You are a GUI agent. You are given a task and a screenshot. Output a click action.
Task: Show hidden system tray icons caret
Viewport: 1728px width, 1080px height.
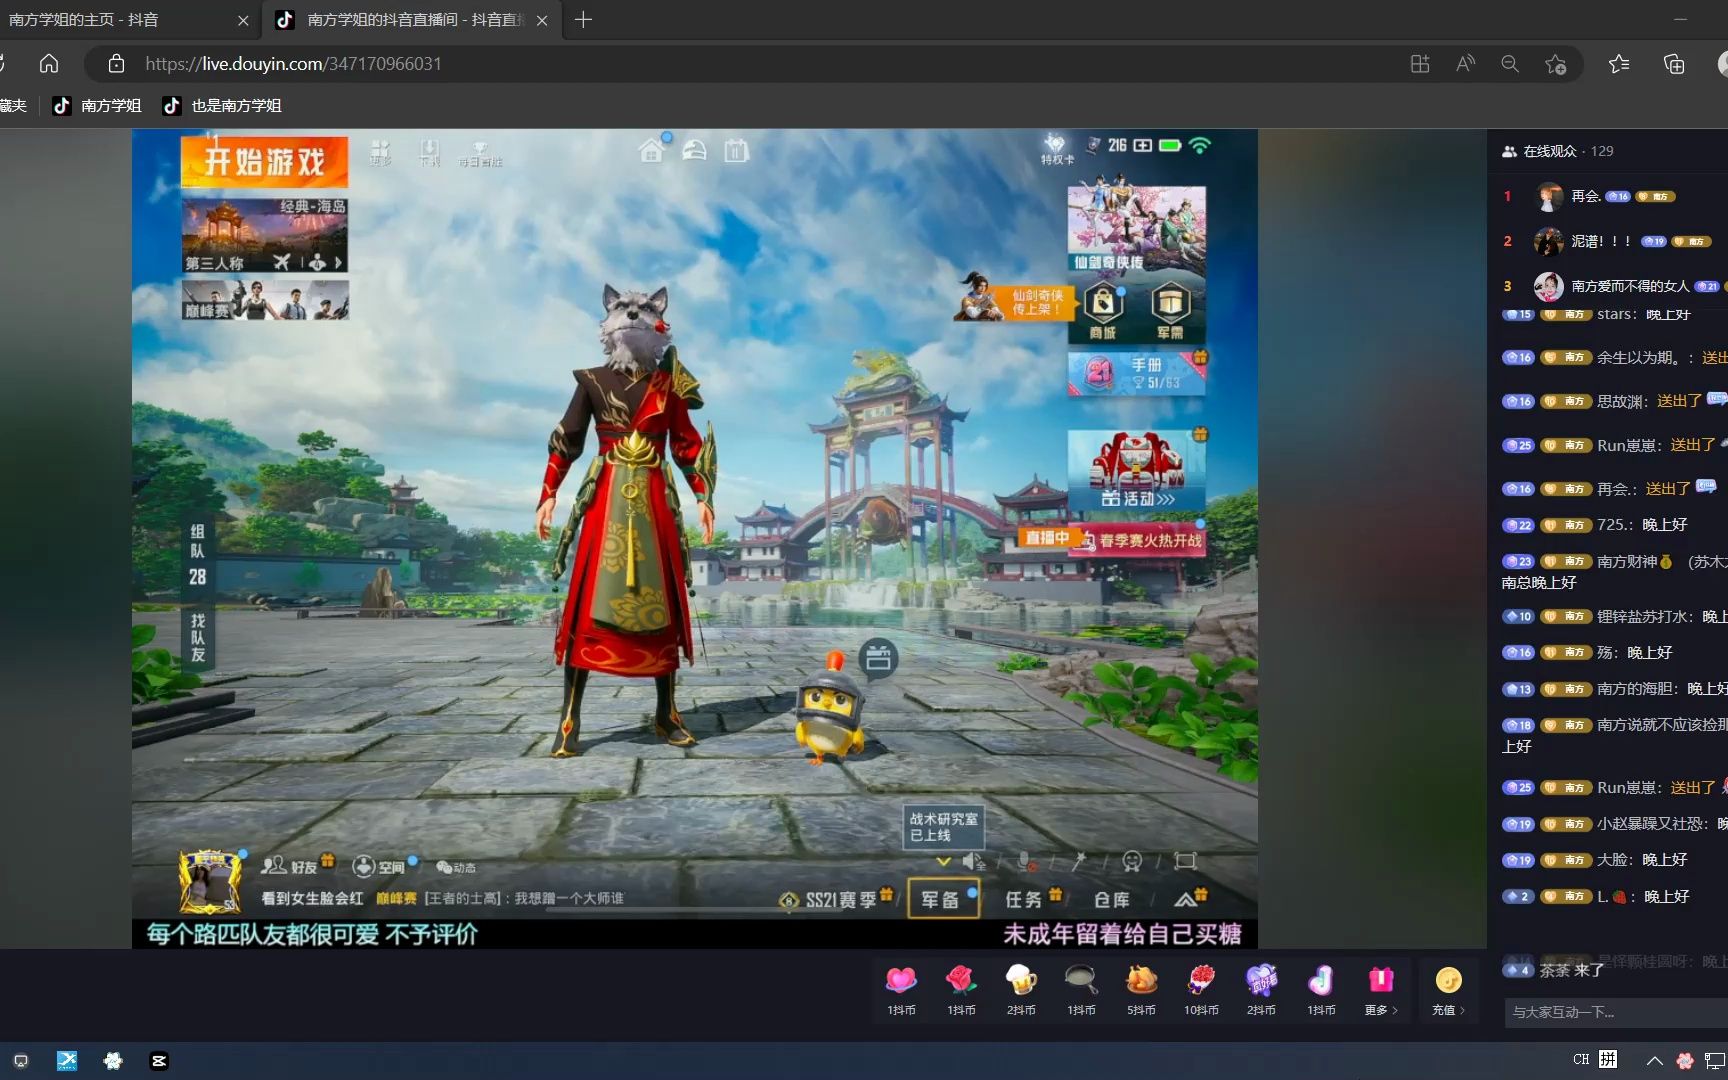click(1654, 1060)
